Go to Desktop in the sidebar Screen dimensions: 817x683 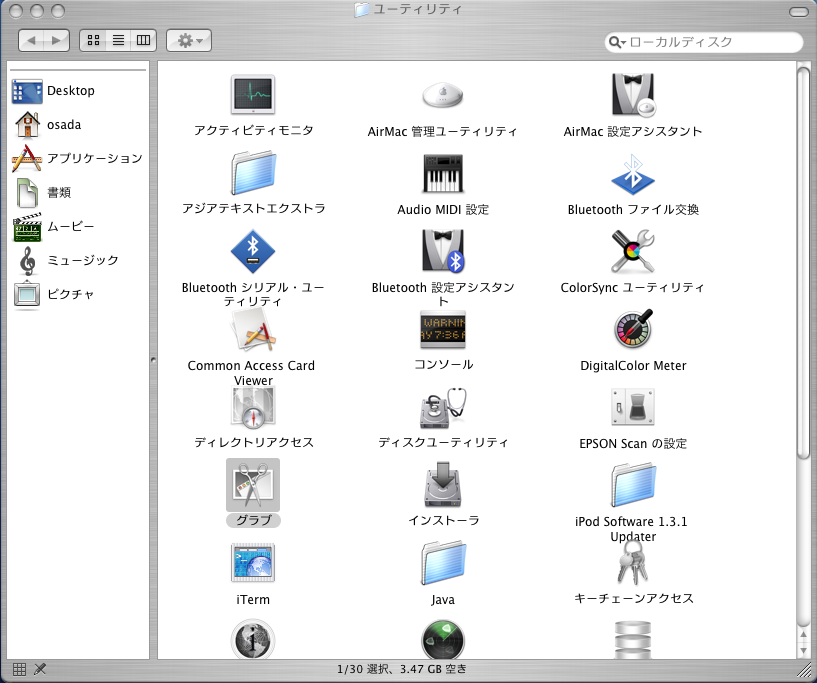pyautogui.click(x=53, y=91)
